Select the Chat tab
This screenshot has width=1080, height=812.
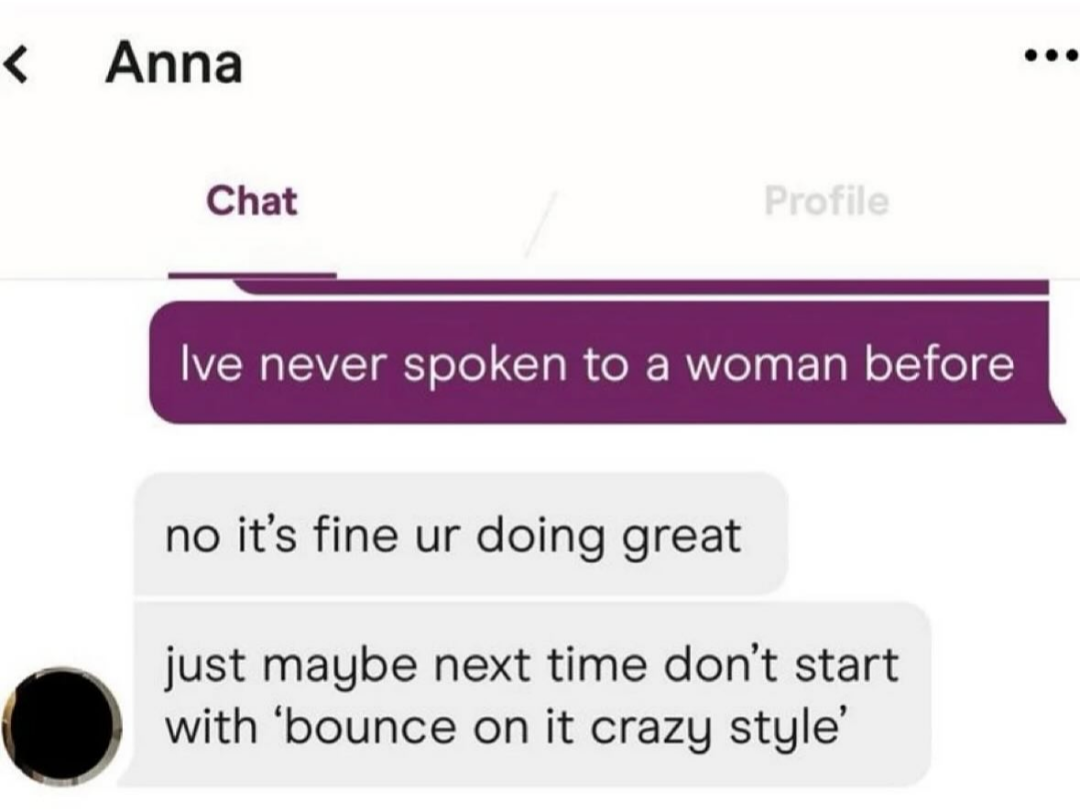point(252,201)
